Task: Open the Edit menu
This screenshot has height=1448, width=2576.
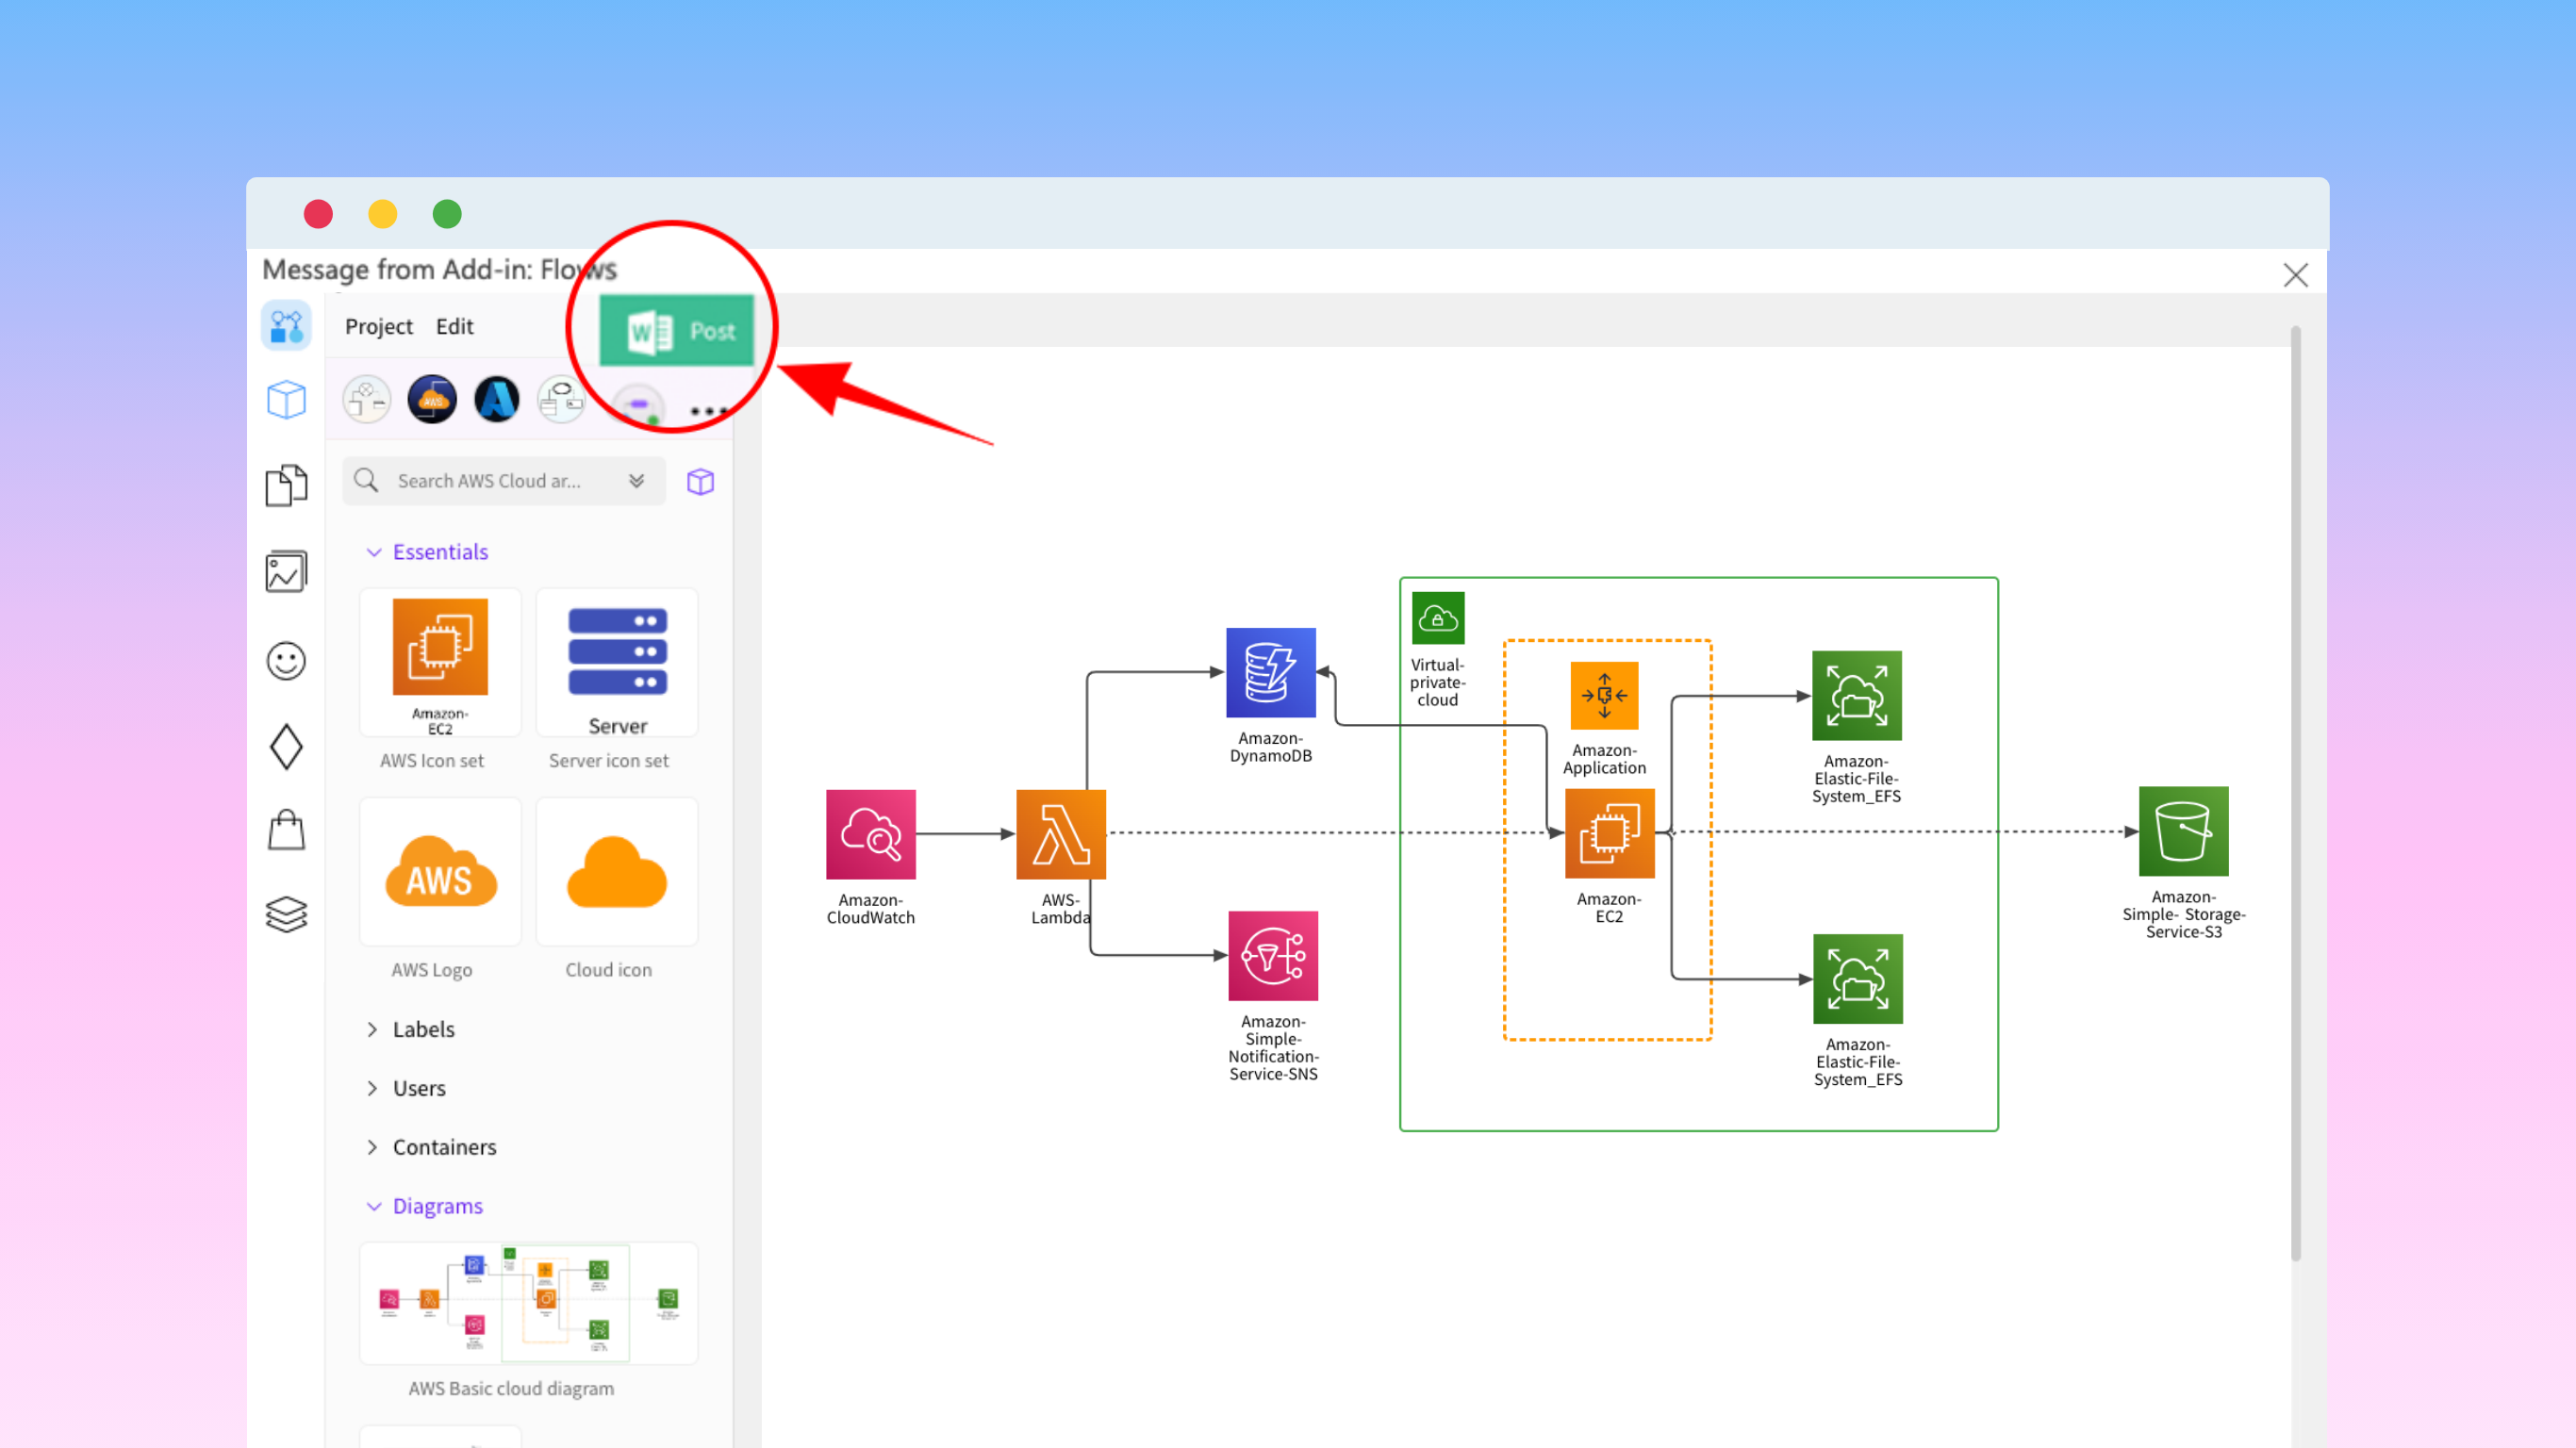Action: point(454,326)
